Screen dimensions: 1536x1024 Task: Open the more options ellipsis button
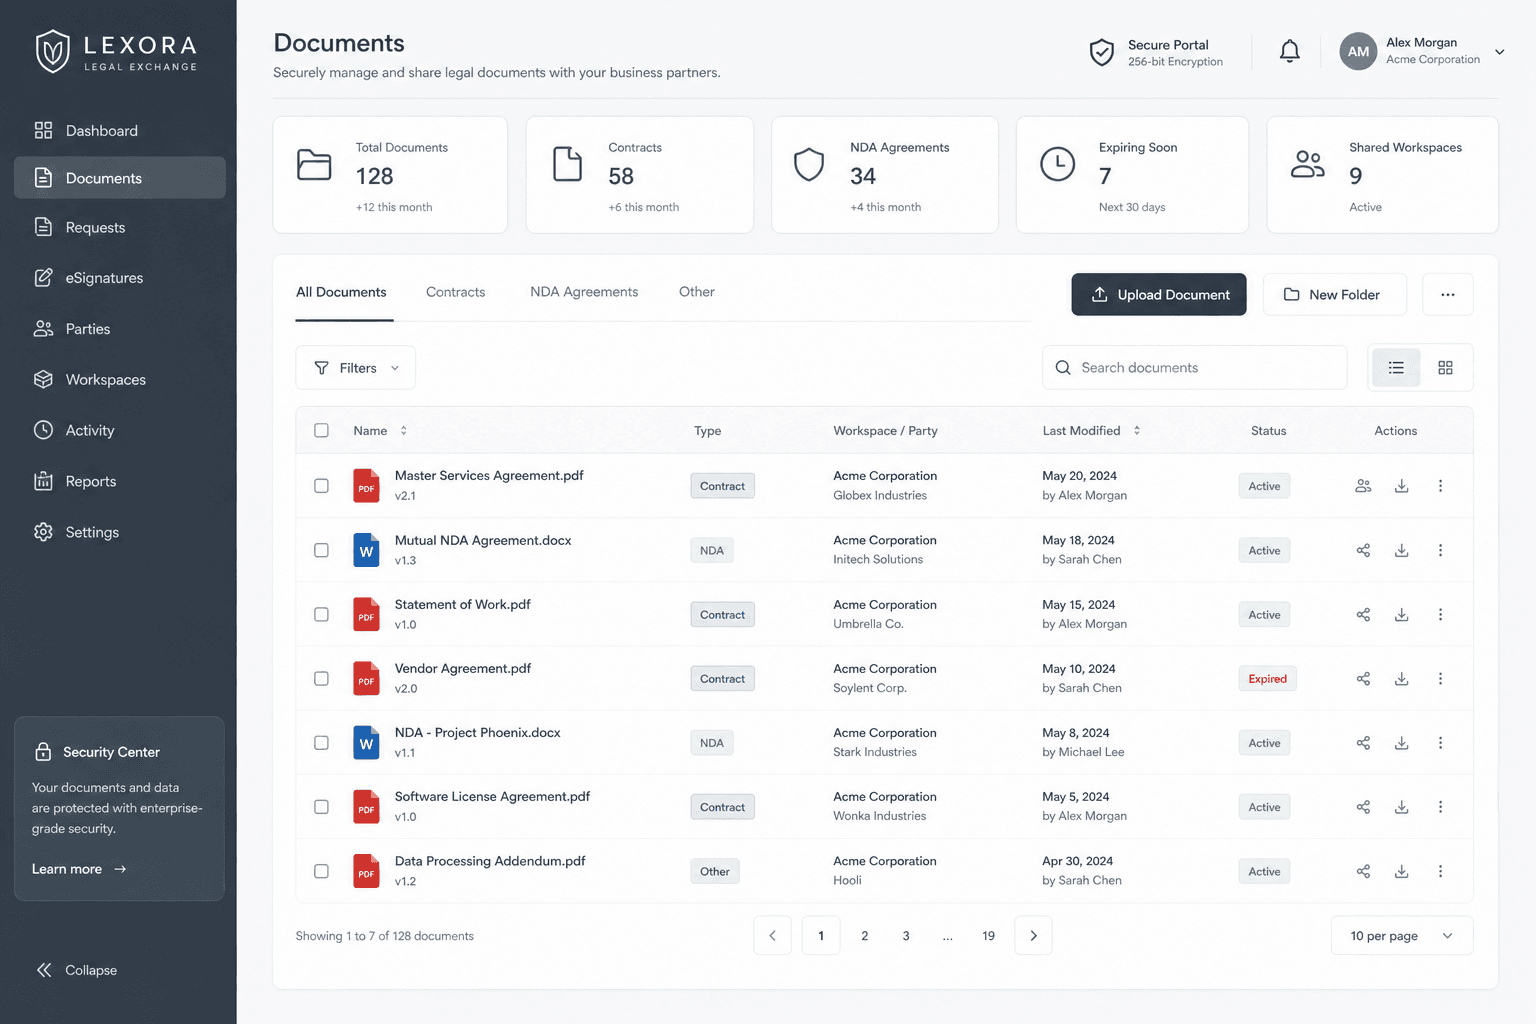[1447, 294]
